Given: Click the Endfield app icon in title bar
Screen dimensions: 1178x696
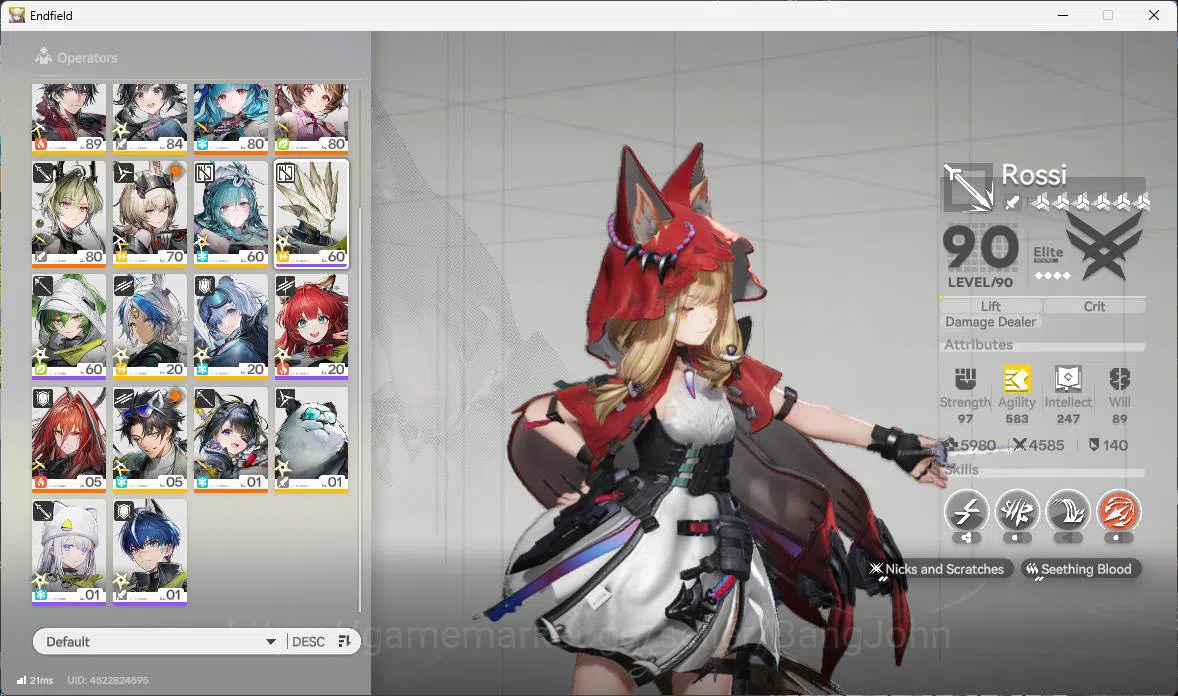Looking at the screenshot, I should click(x=17, y=15).
